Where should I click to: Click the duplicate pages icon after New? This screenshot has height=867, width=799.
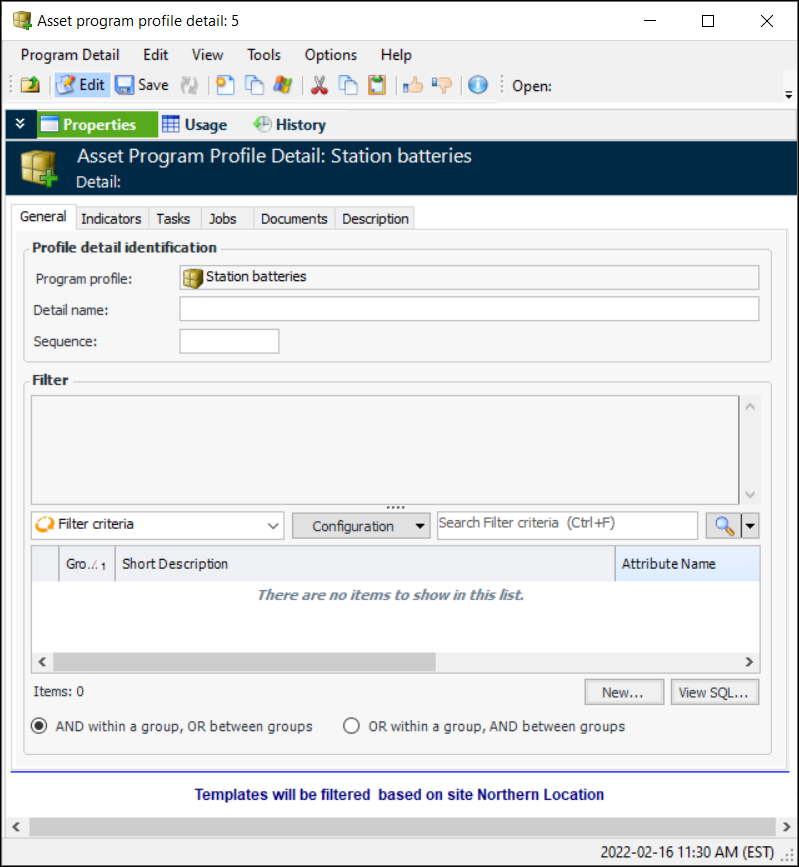[x=254, y=85]
